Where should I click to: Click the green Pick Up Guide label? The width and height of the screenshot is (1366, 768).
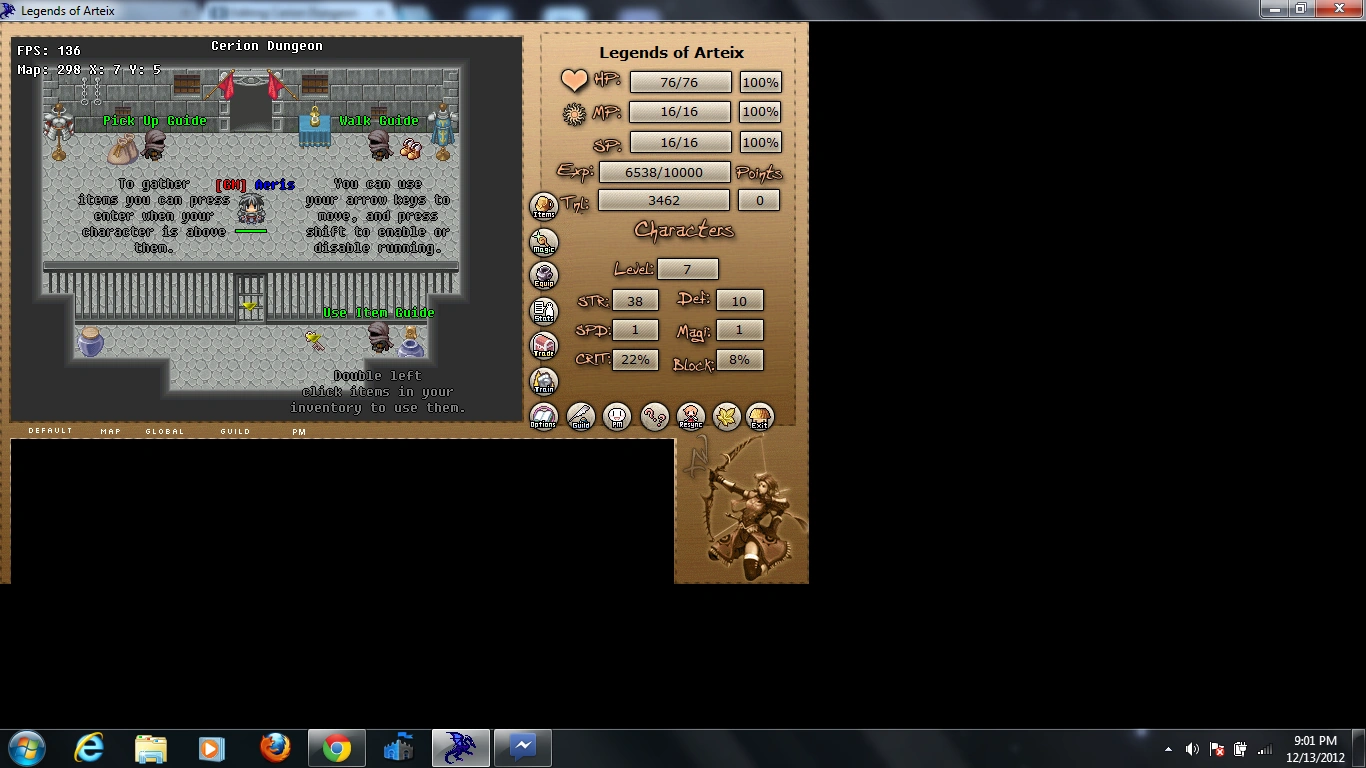tap(155, 121)
